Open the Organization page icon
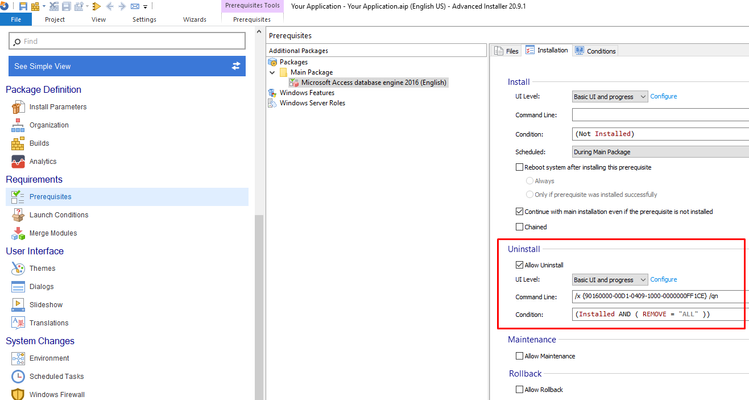 click(18, 125)
